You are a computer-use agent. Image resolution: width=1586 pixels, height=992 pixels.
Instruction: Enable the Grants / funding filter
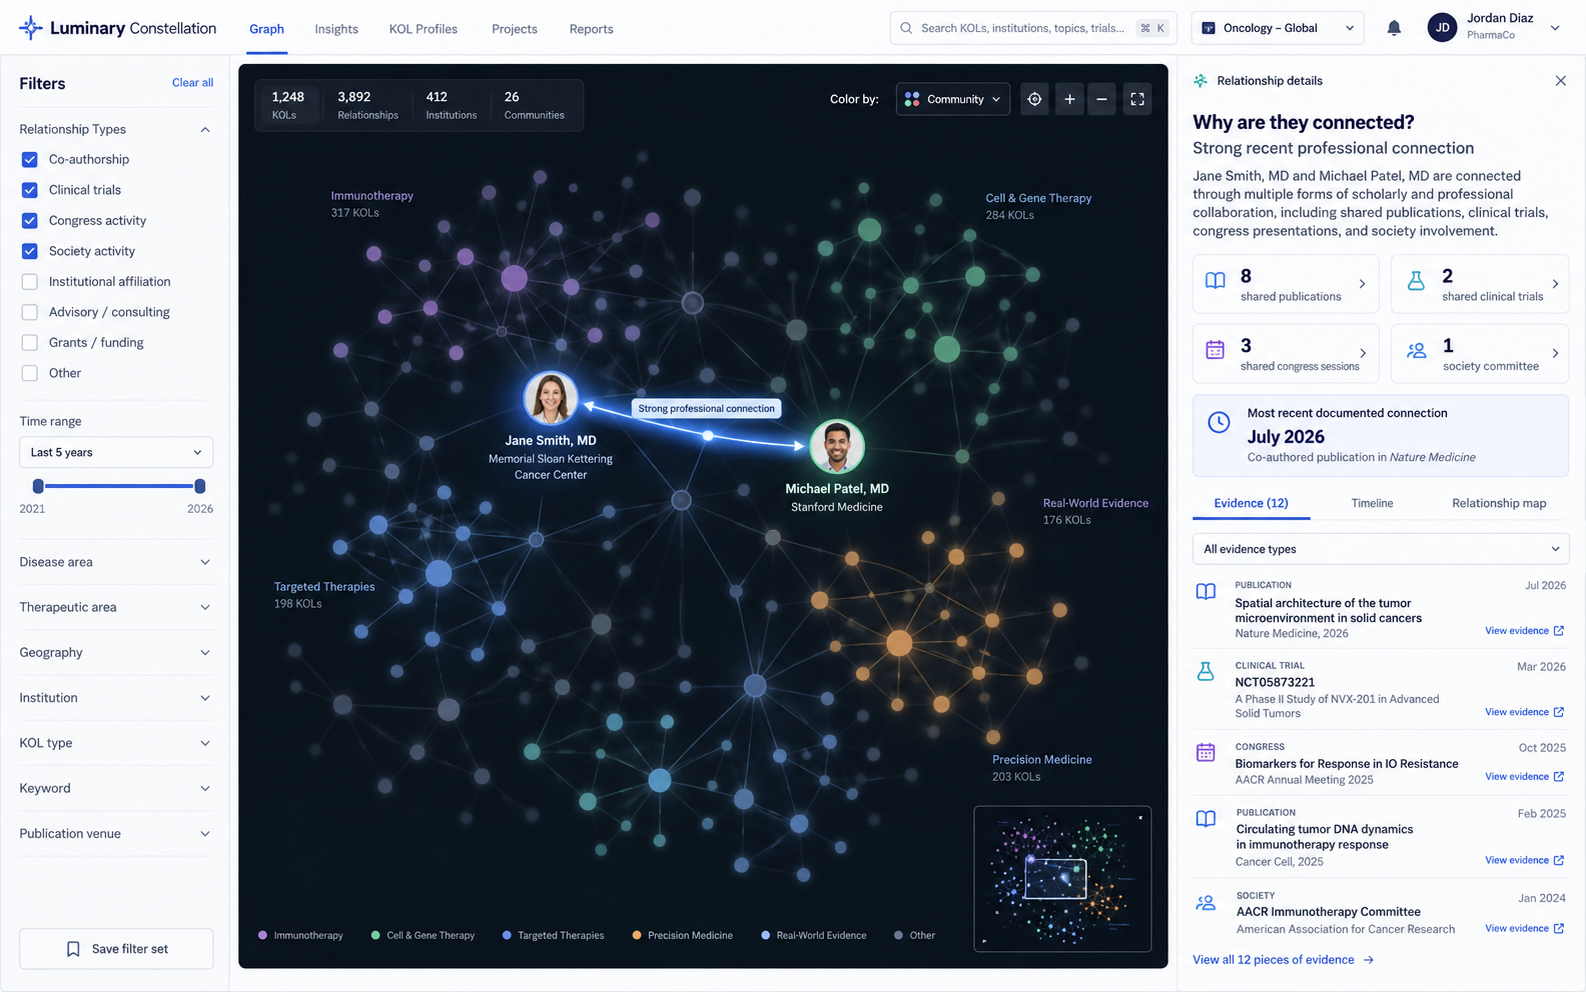pyautogui.click(x=30, y=343)
